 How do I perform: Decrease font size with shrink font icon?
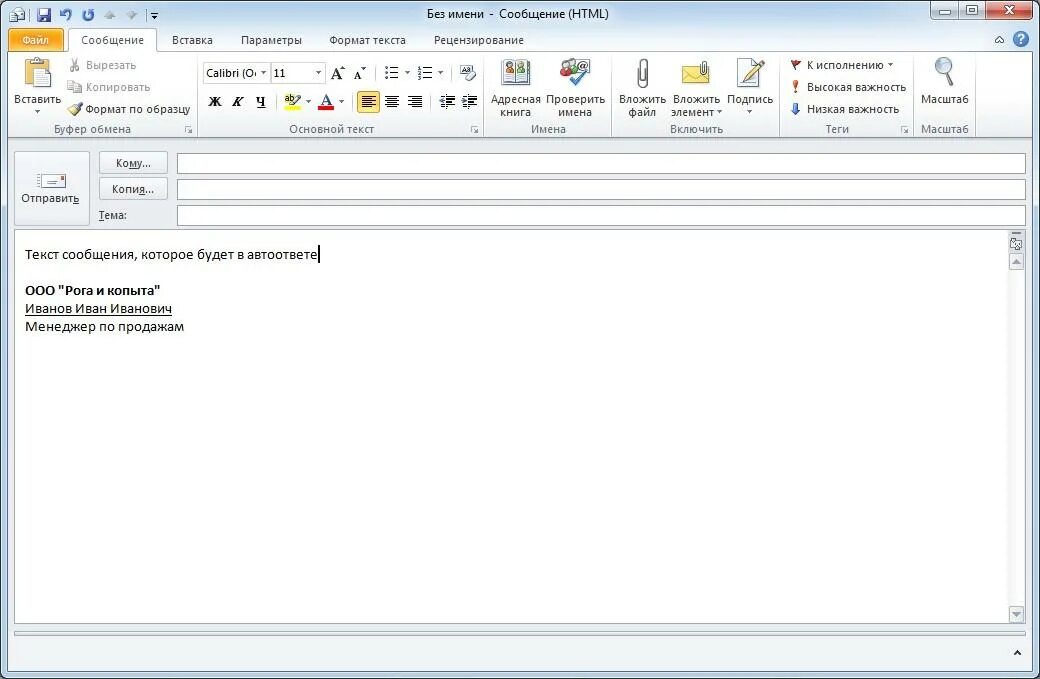coord(359,73)
